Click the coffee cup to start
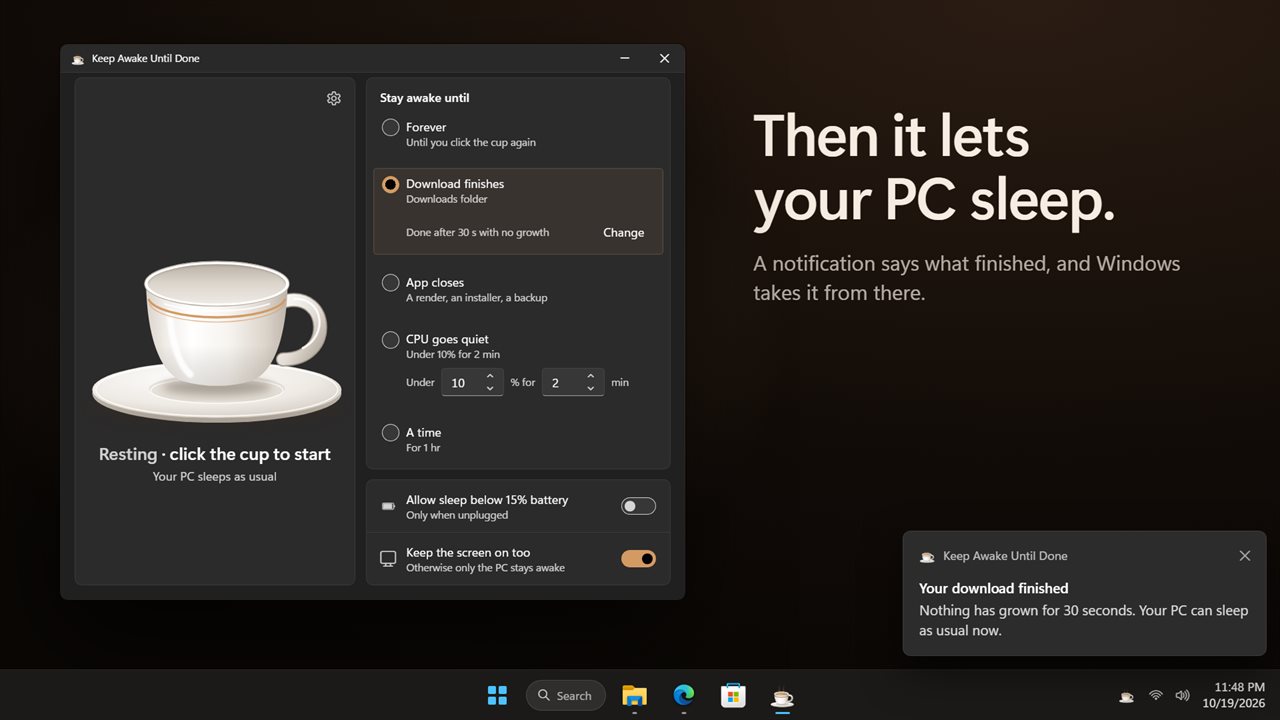 (217, 342)
